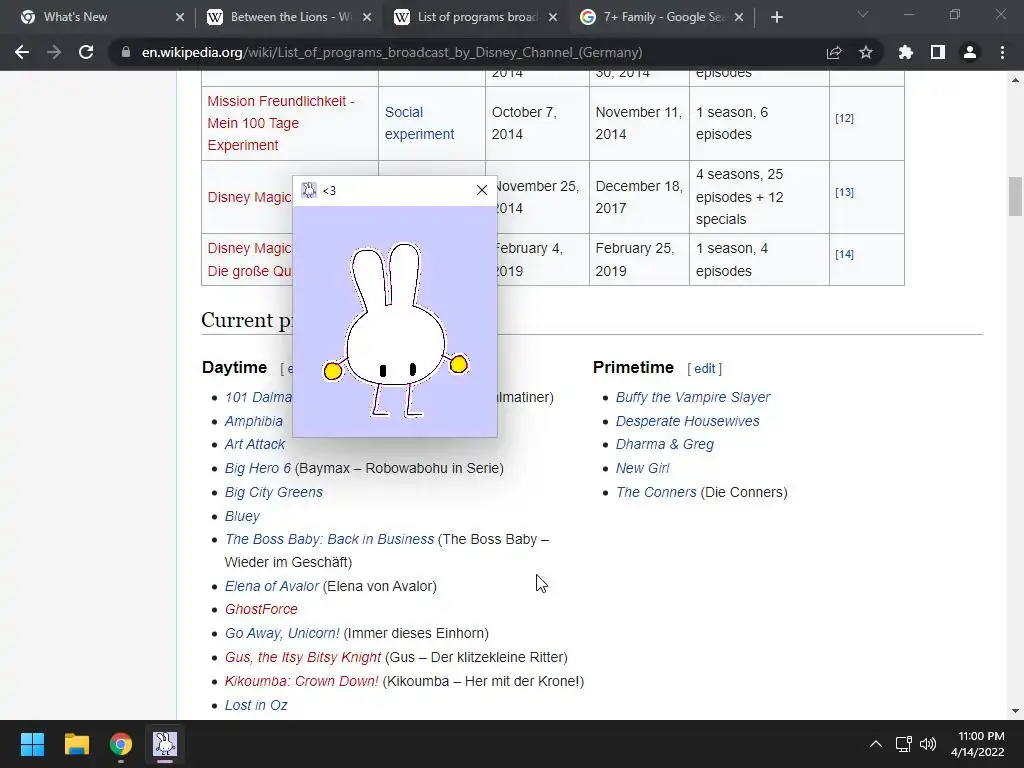Open Chrome's three-dot menu
The width and height of the screenshot is (1024, 768).
(1002, 52)
